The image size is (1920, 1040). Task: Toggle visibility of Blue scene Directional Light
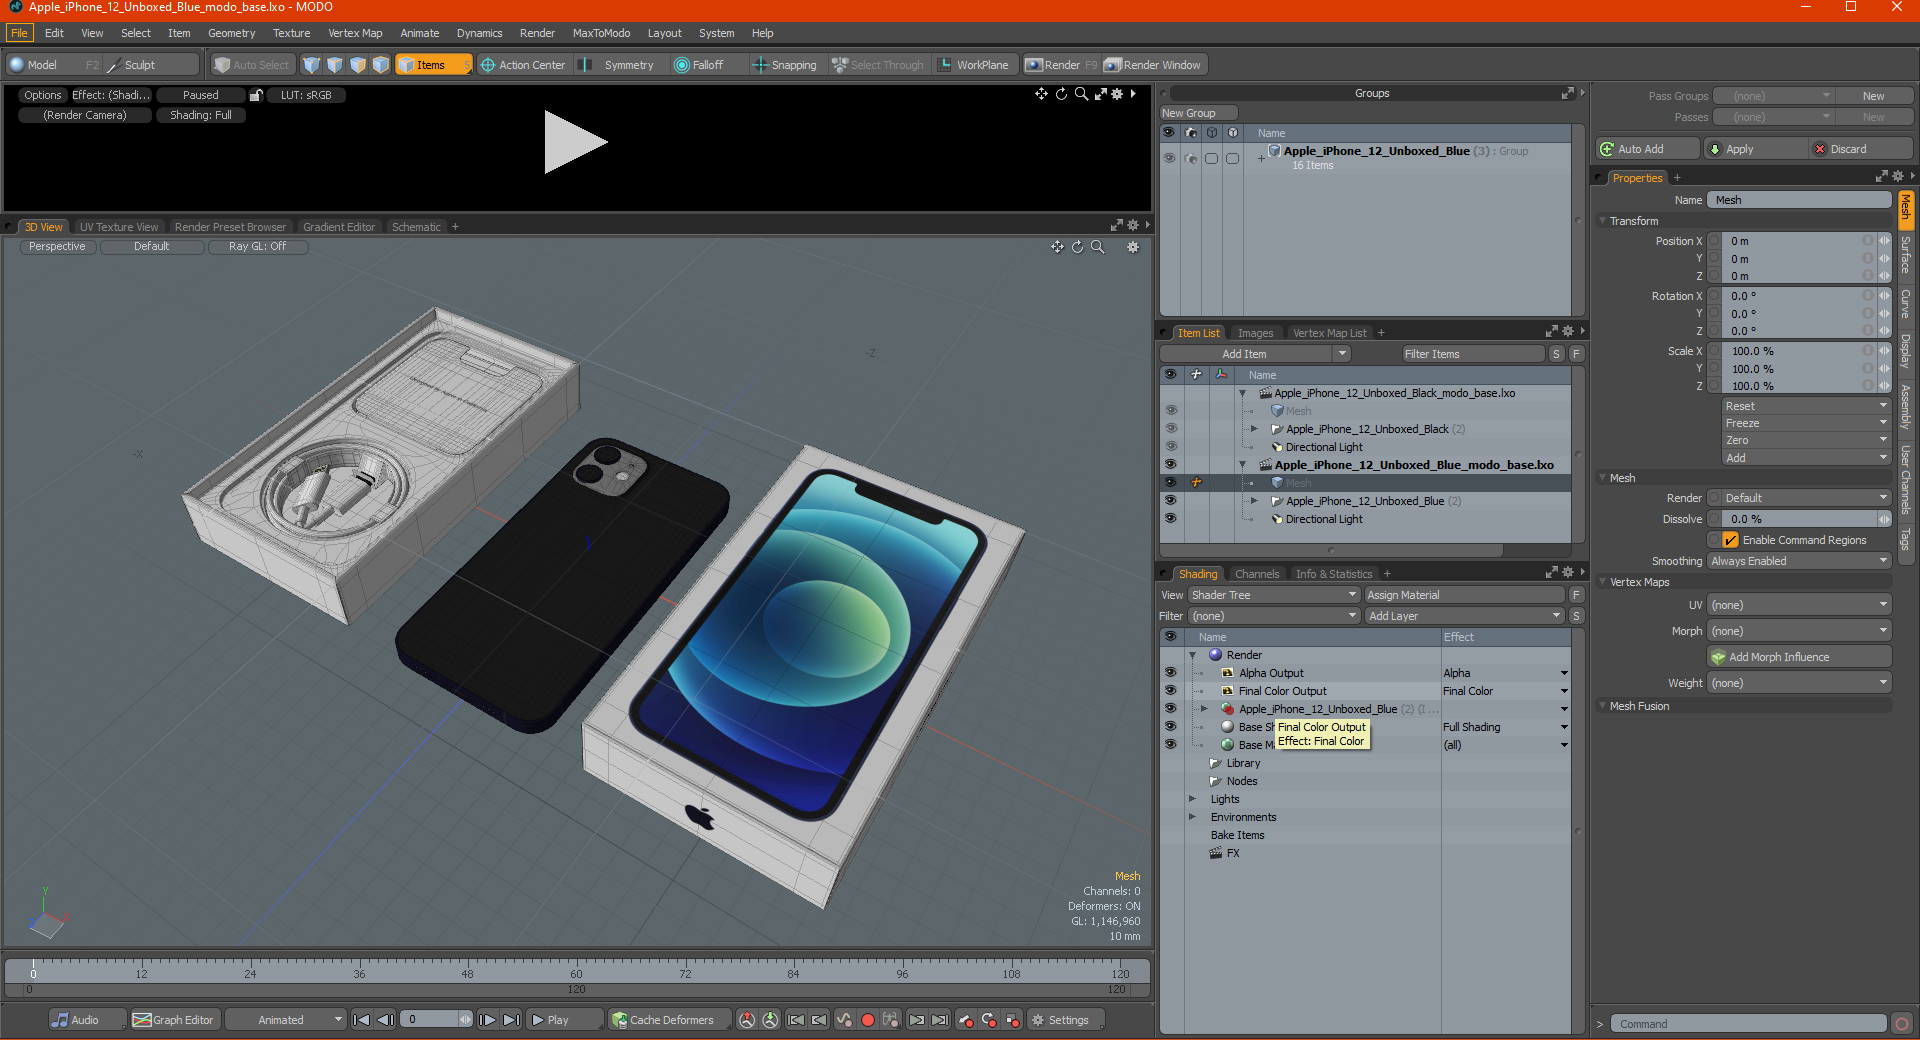[1170, 518]
